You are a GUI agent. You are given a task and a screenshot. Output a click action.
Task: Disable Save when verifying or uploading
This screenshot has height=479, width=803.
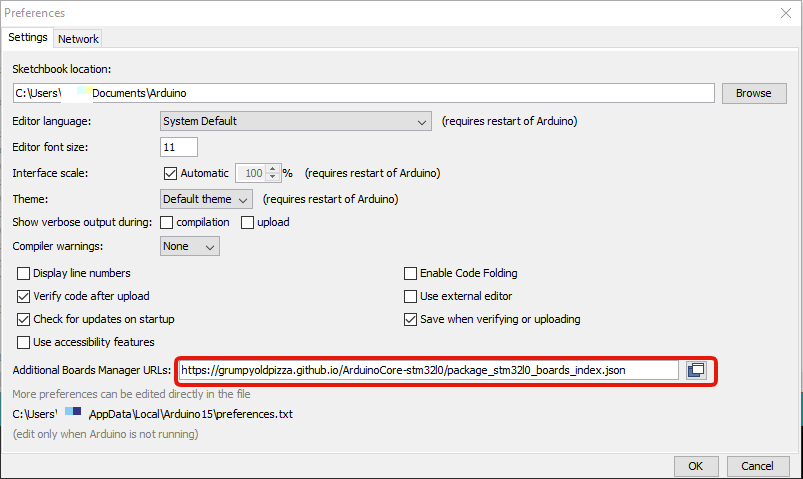click(410, 319)
